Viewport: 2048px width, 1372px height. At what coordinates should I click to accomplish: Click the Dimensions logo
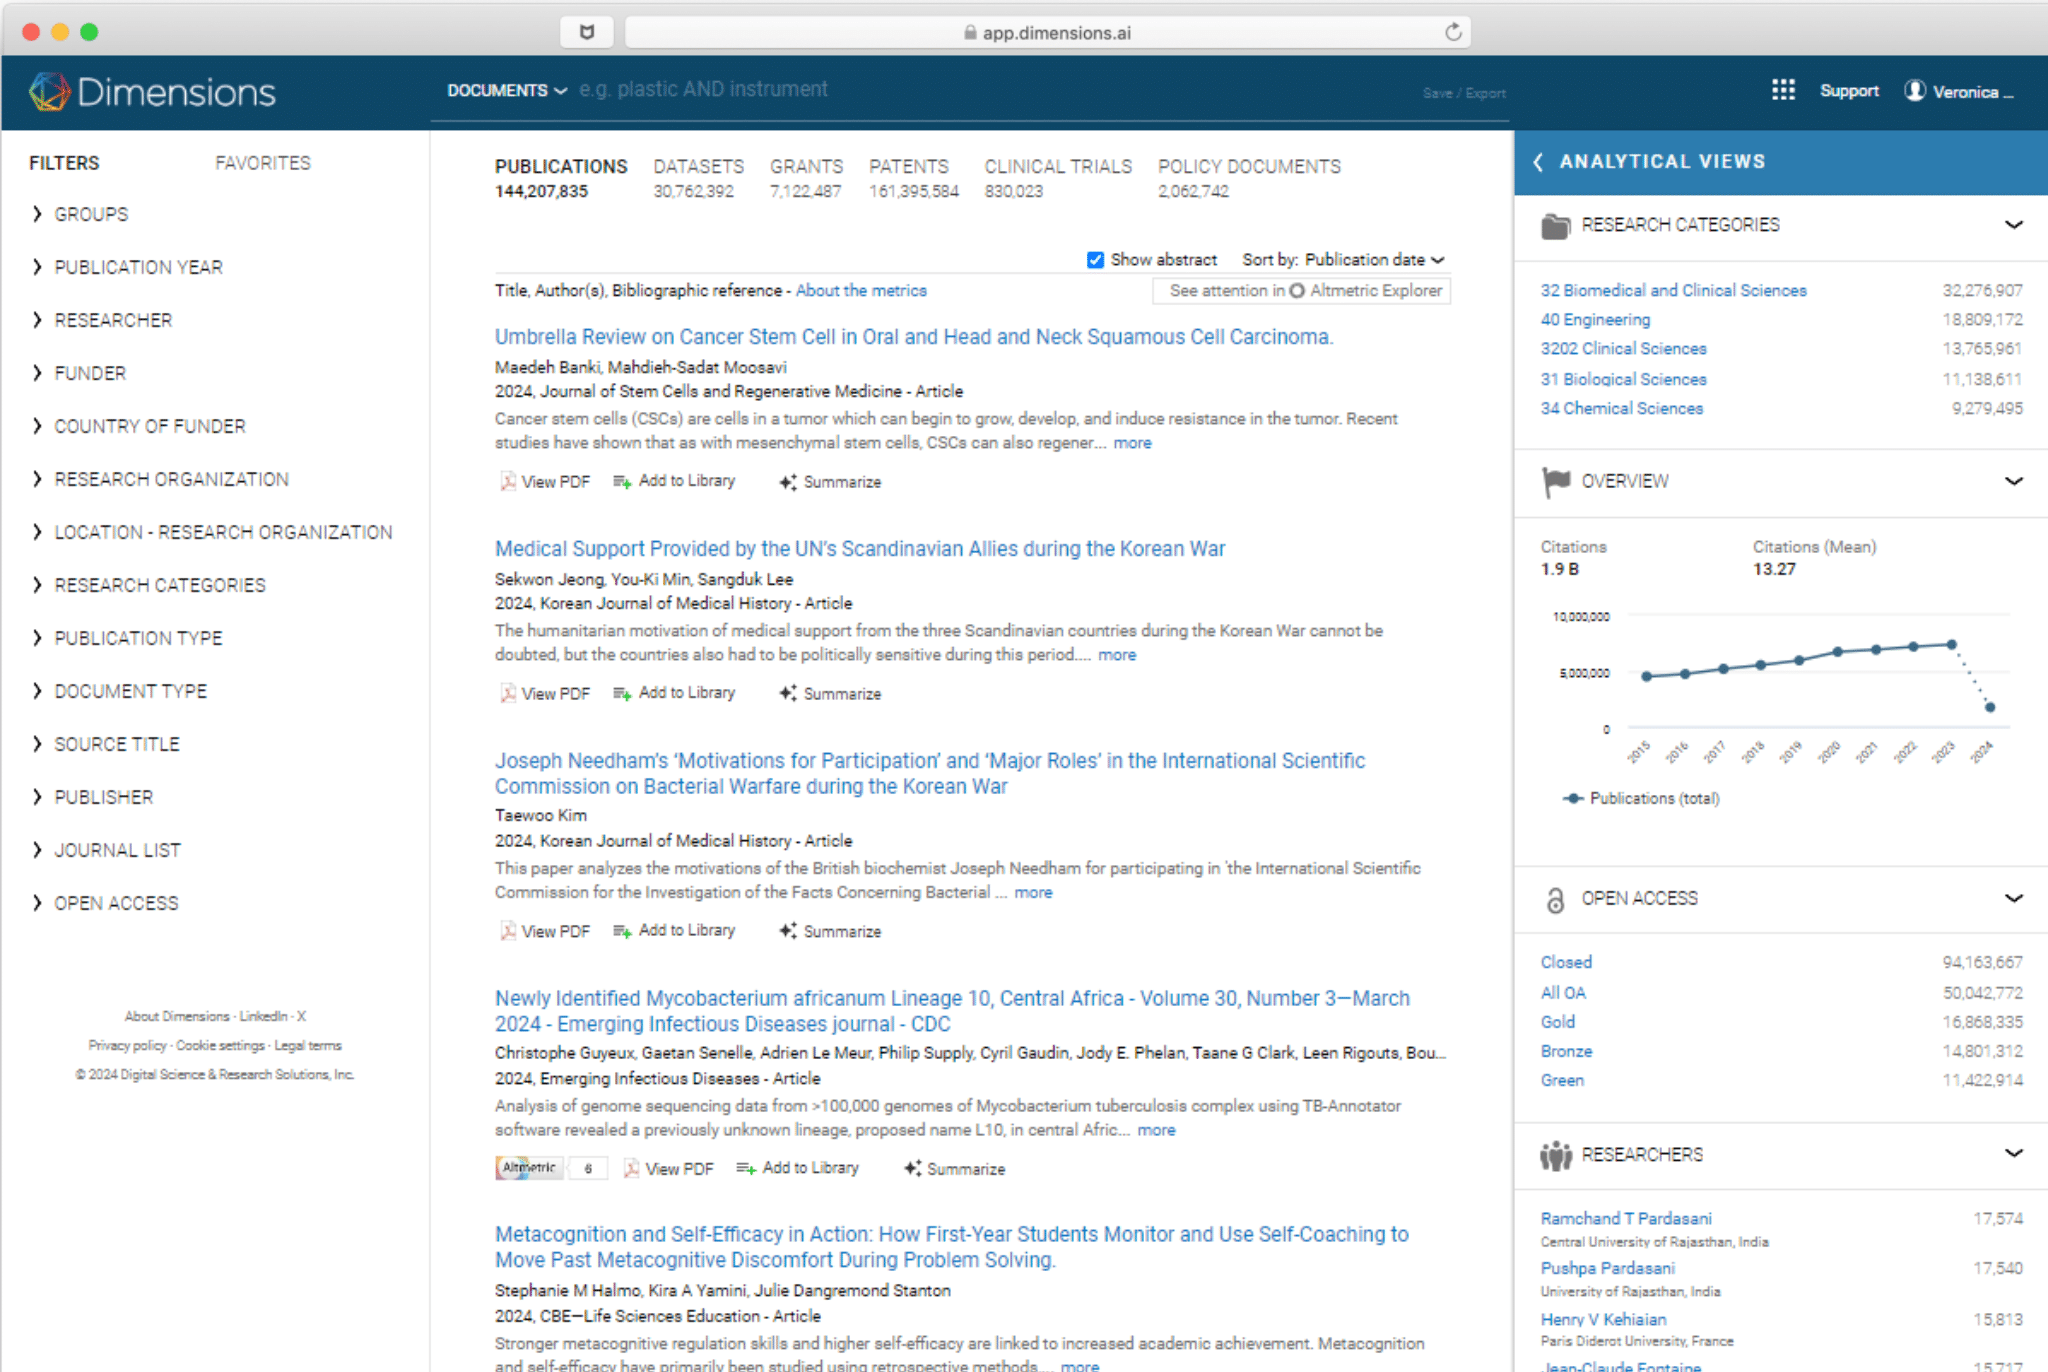pos(152,92)
